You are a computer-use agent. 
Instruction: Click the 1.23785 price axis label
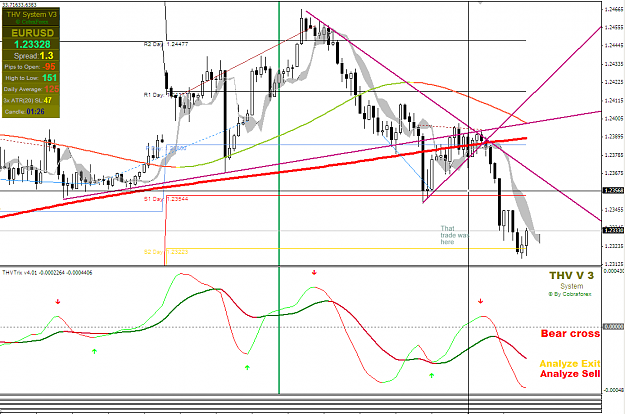pyautogui.click(x=614, y=155)
